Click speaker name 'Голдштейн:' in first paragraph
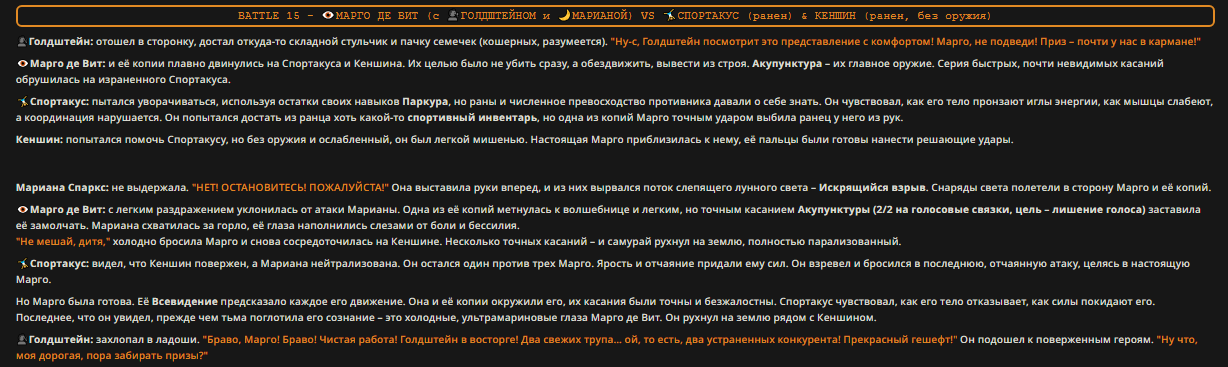 (60, 42)
